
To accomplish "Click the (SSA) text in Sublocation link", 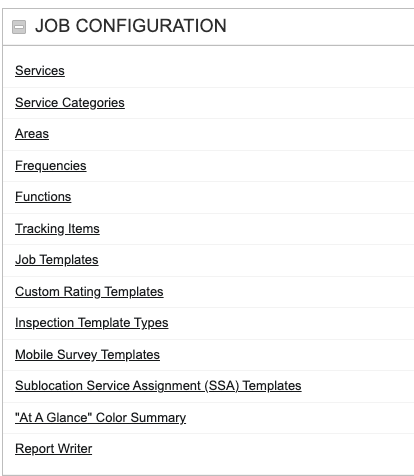I will click(x=222, y=386).
